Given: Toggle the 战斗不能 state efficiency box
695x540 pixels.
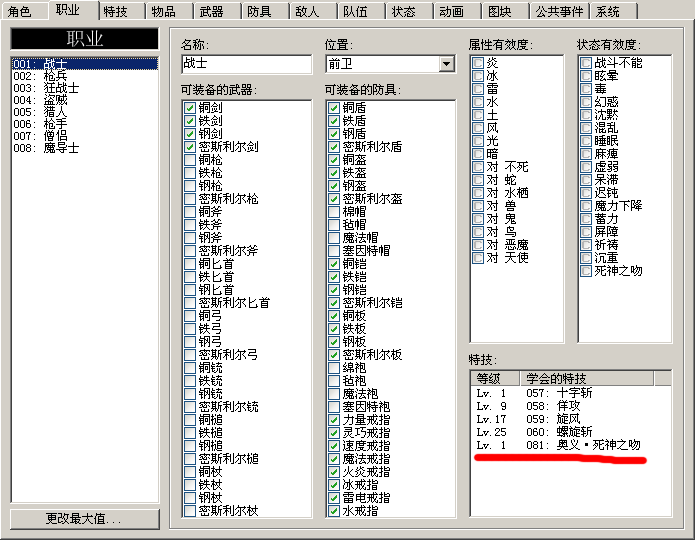Looking at the screenshot, I should [x=586, y=63].
